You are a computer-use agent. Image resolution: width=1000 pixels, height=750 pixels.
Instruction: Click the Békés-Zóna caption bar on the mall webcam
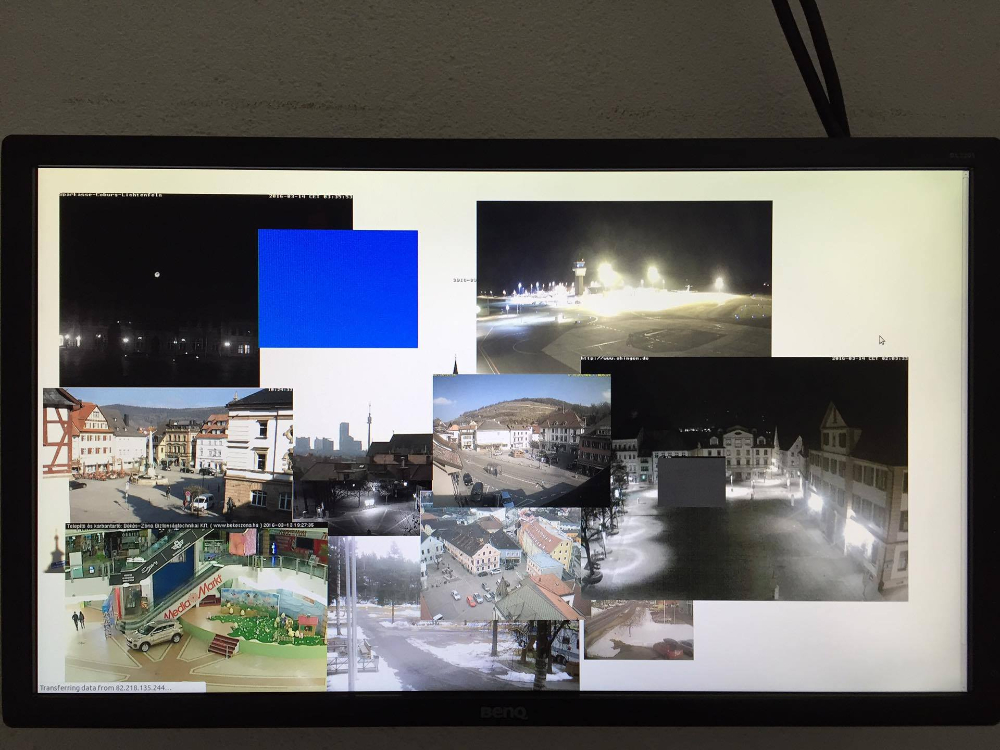pos(196,526)
